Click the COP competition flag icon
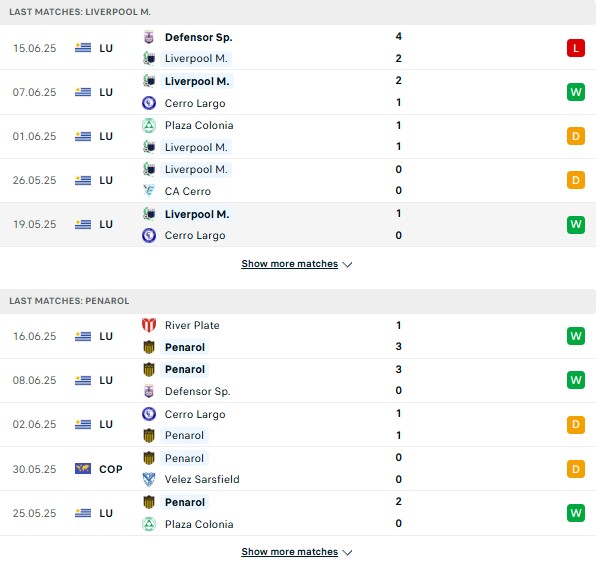This screenshot has height=572, width=599. (x=83, y=468)
